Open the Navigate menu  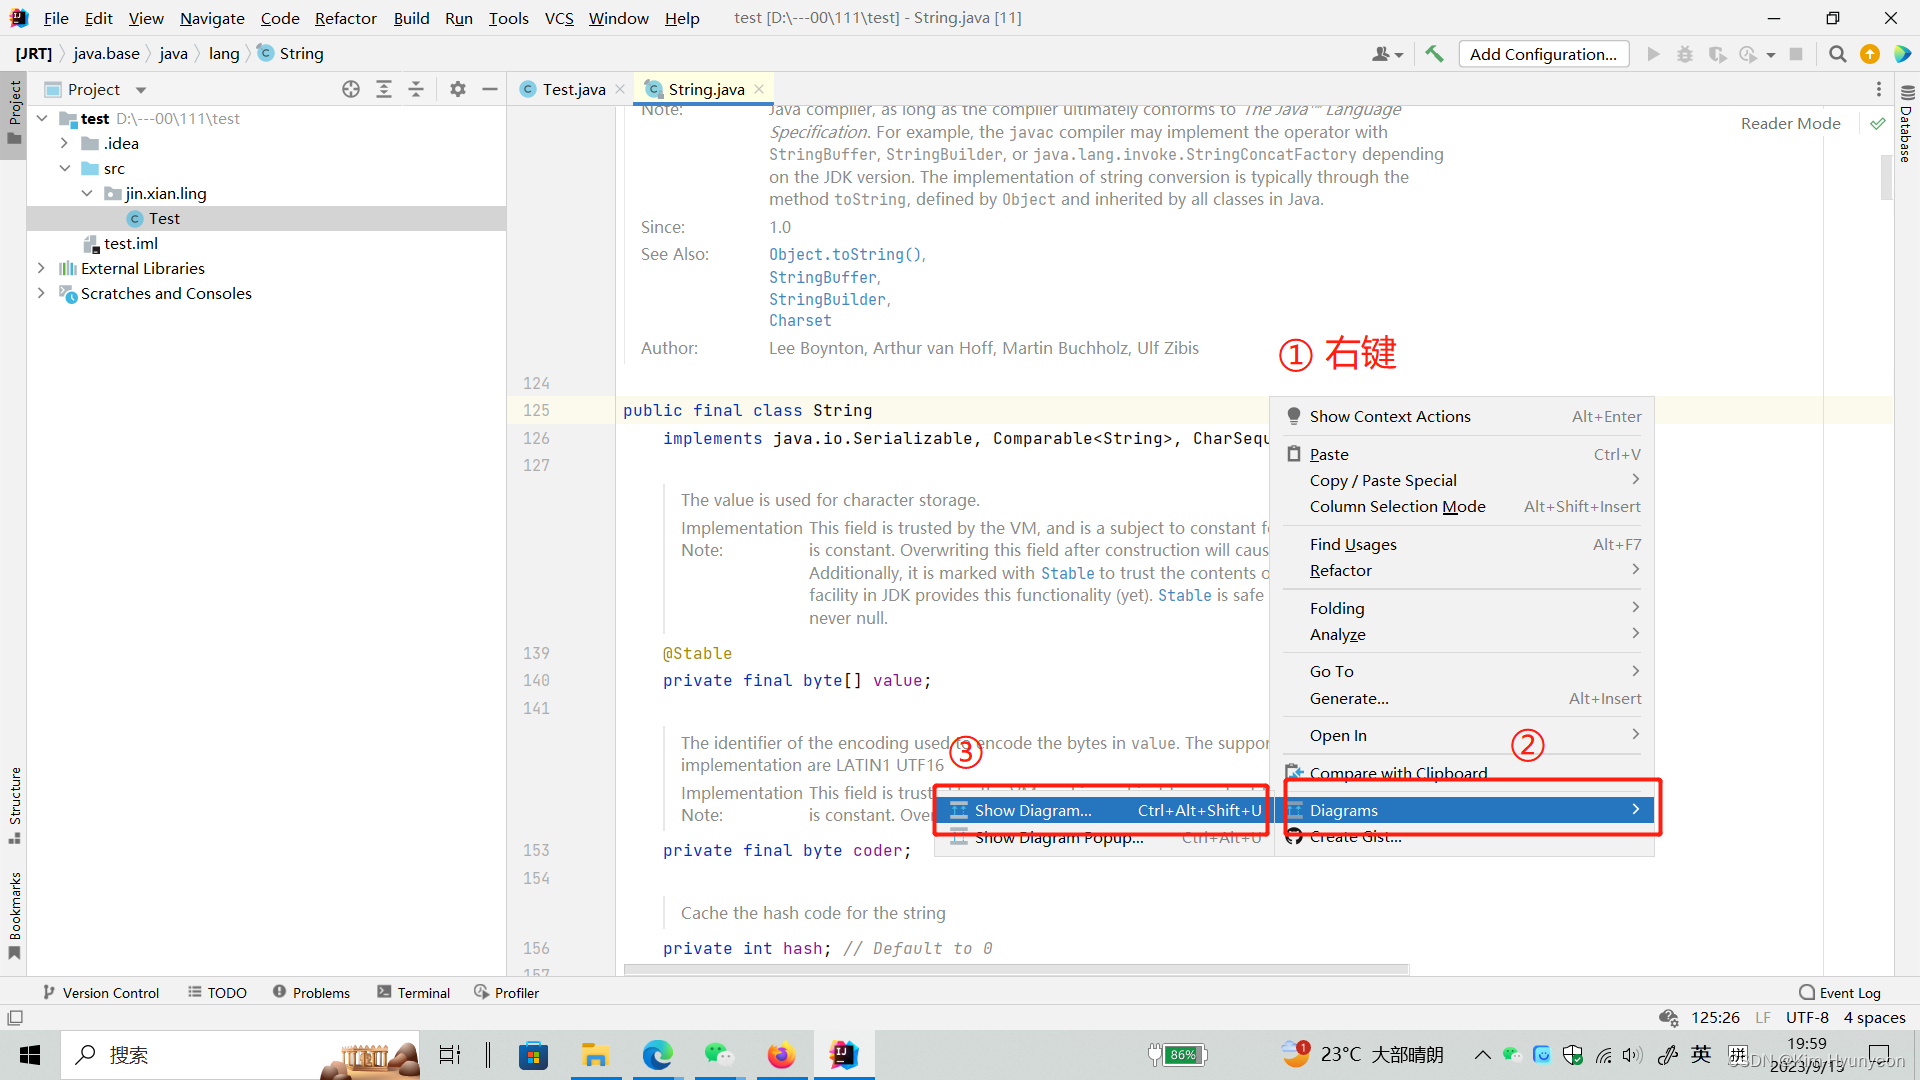[212, 18]
